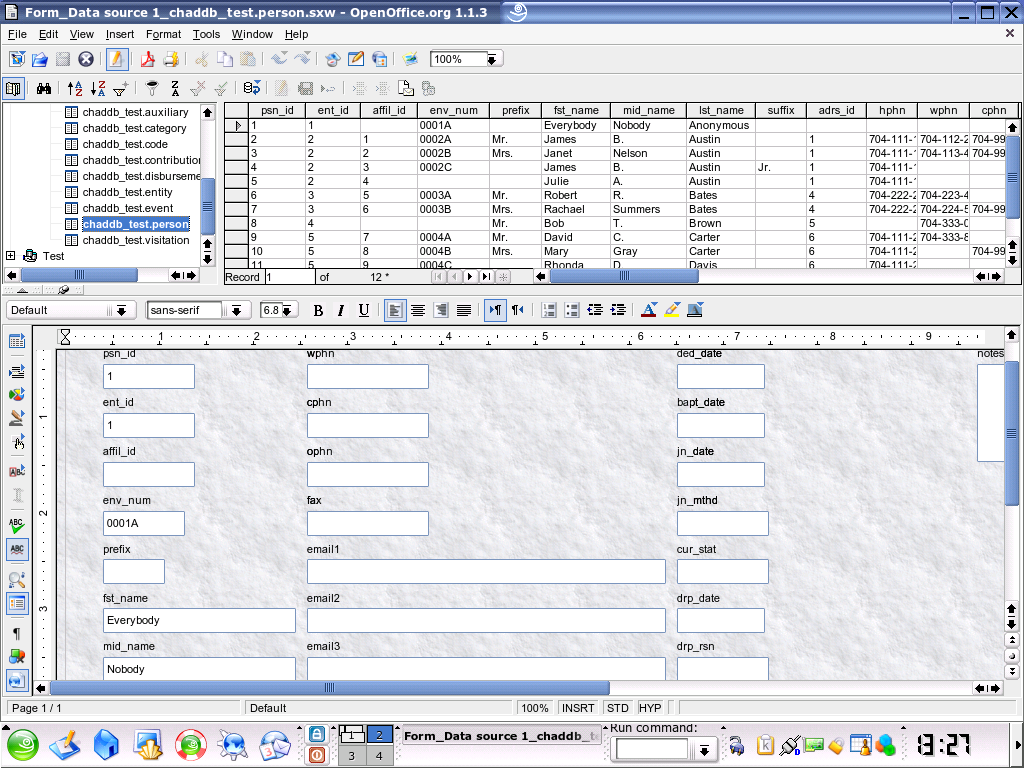Toggle italic formatting
The width and height of the screenshot is (1024, 768).
(x=341, y=310)
